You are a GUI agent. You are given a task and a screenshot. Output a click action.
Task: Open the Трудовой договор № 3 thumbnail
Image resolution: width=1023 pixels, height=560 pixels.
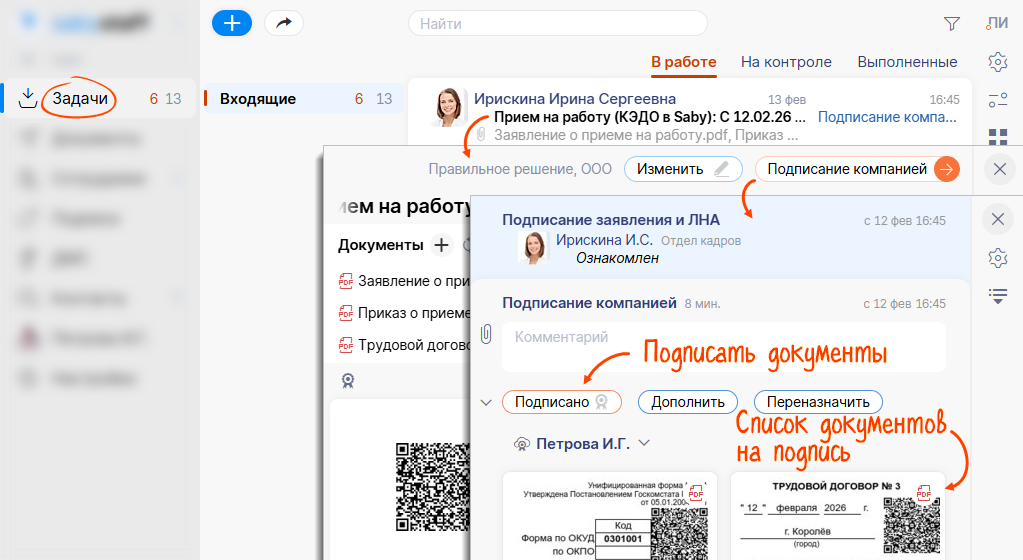pos(837,515)
